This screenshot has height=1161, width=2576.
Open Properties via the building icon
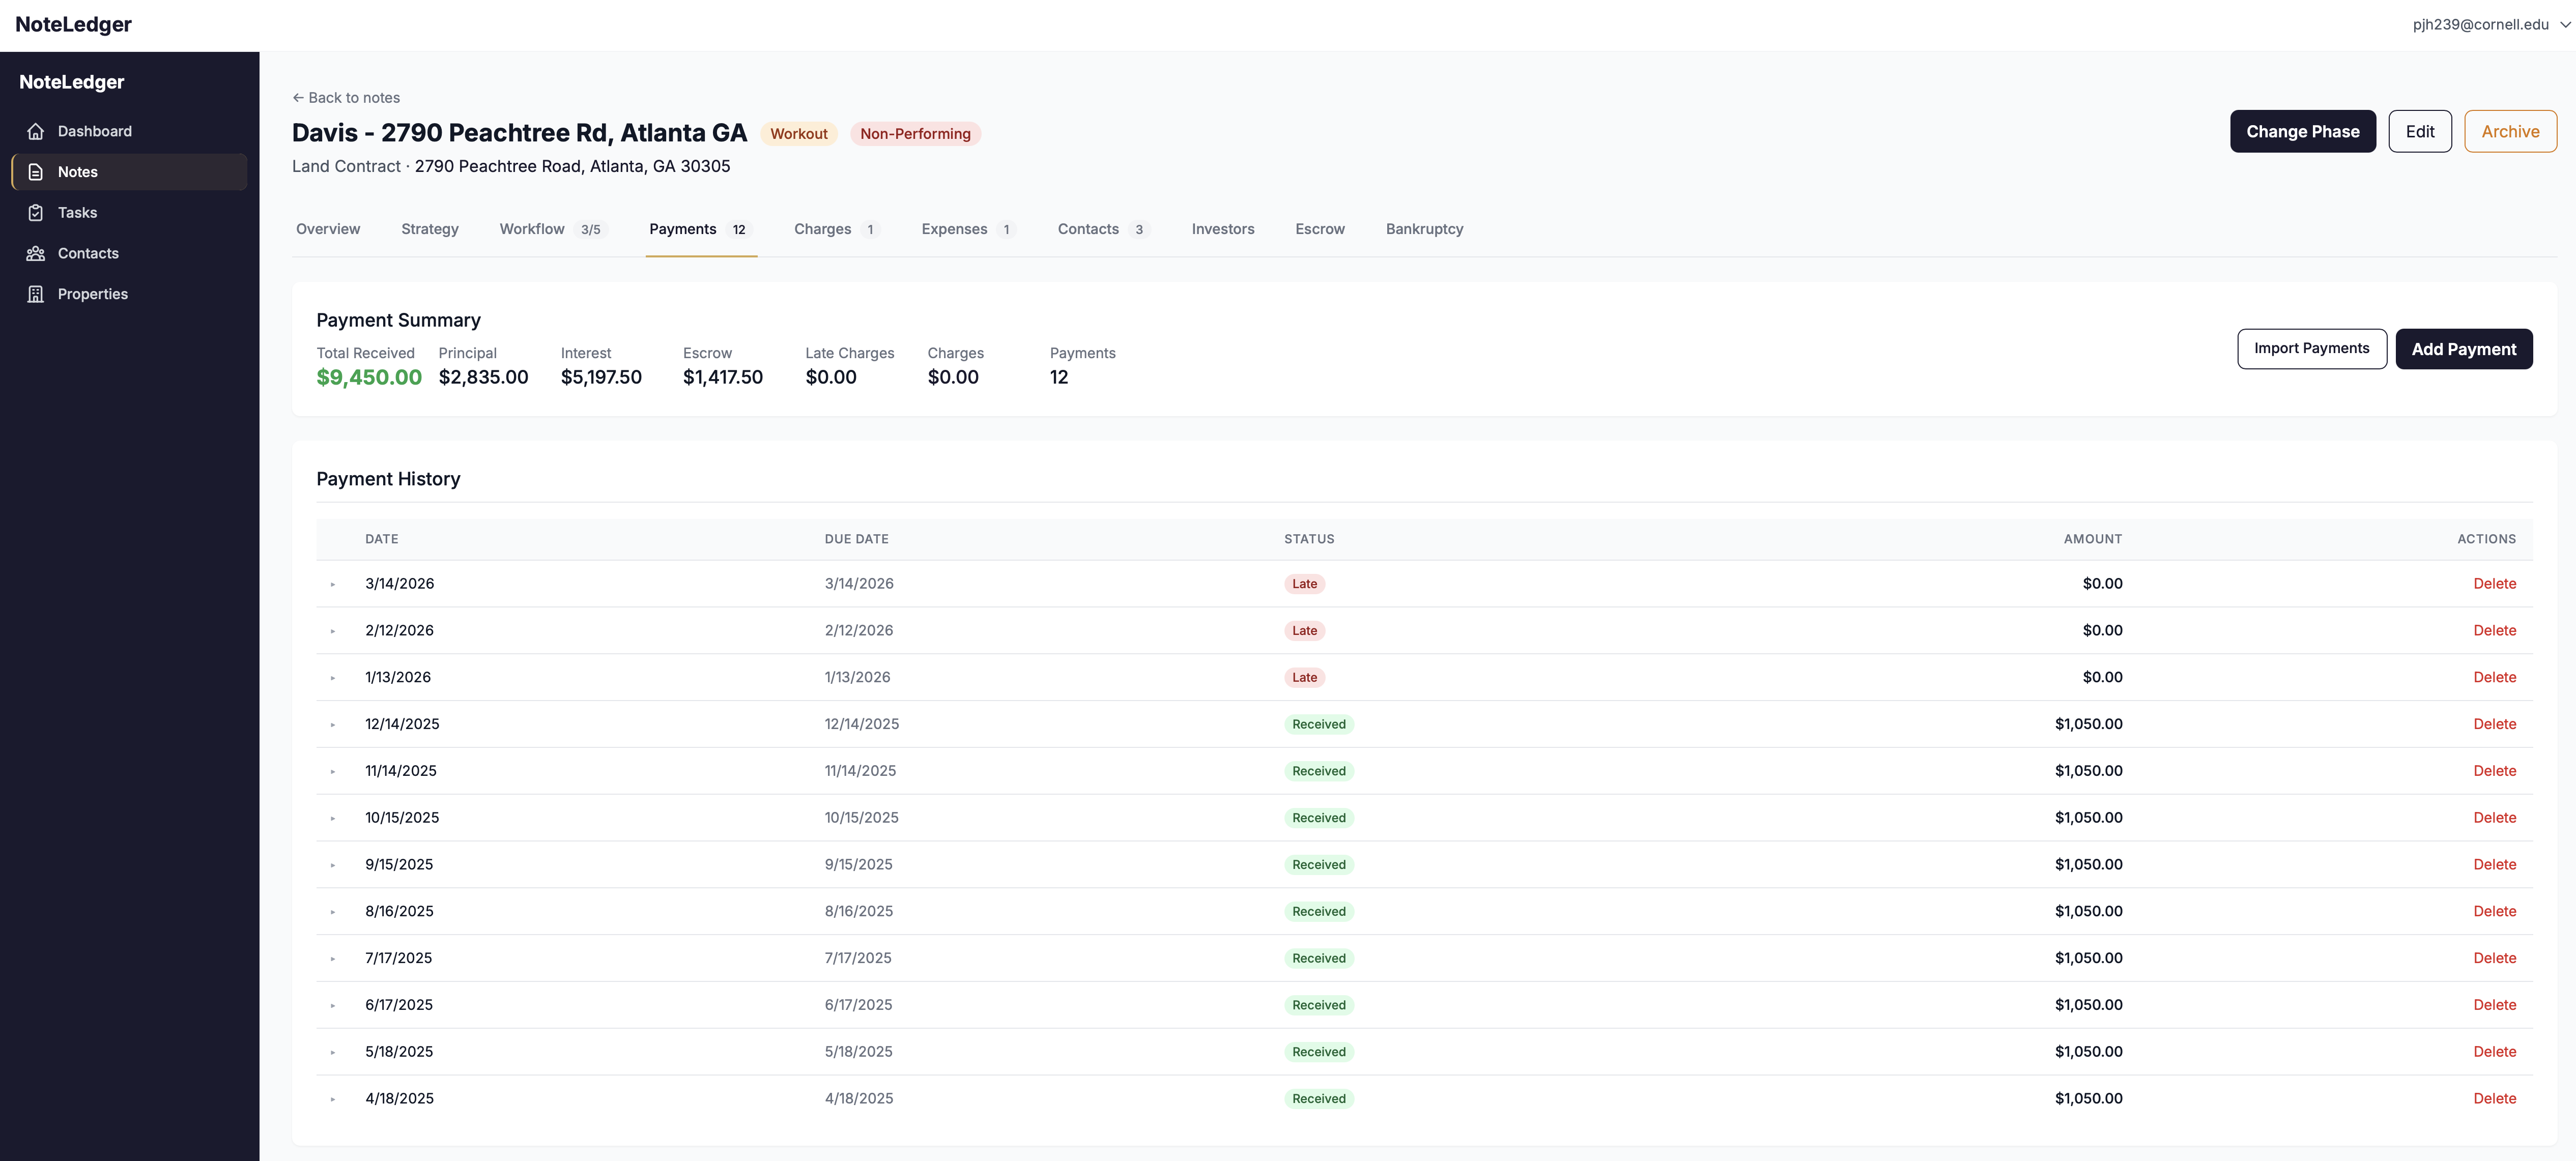point(36,293)
